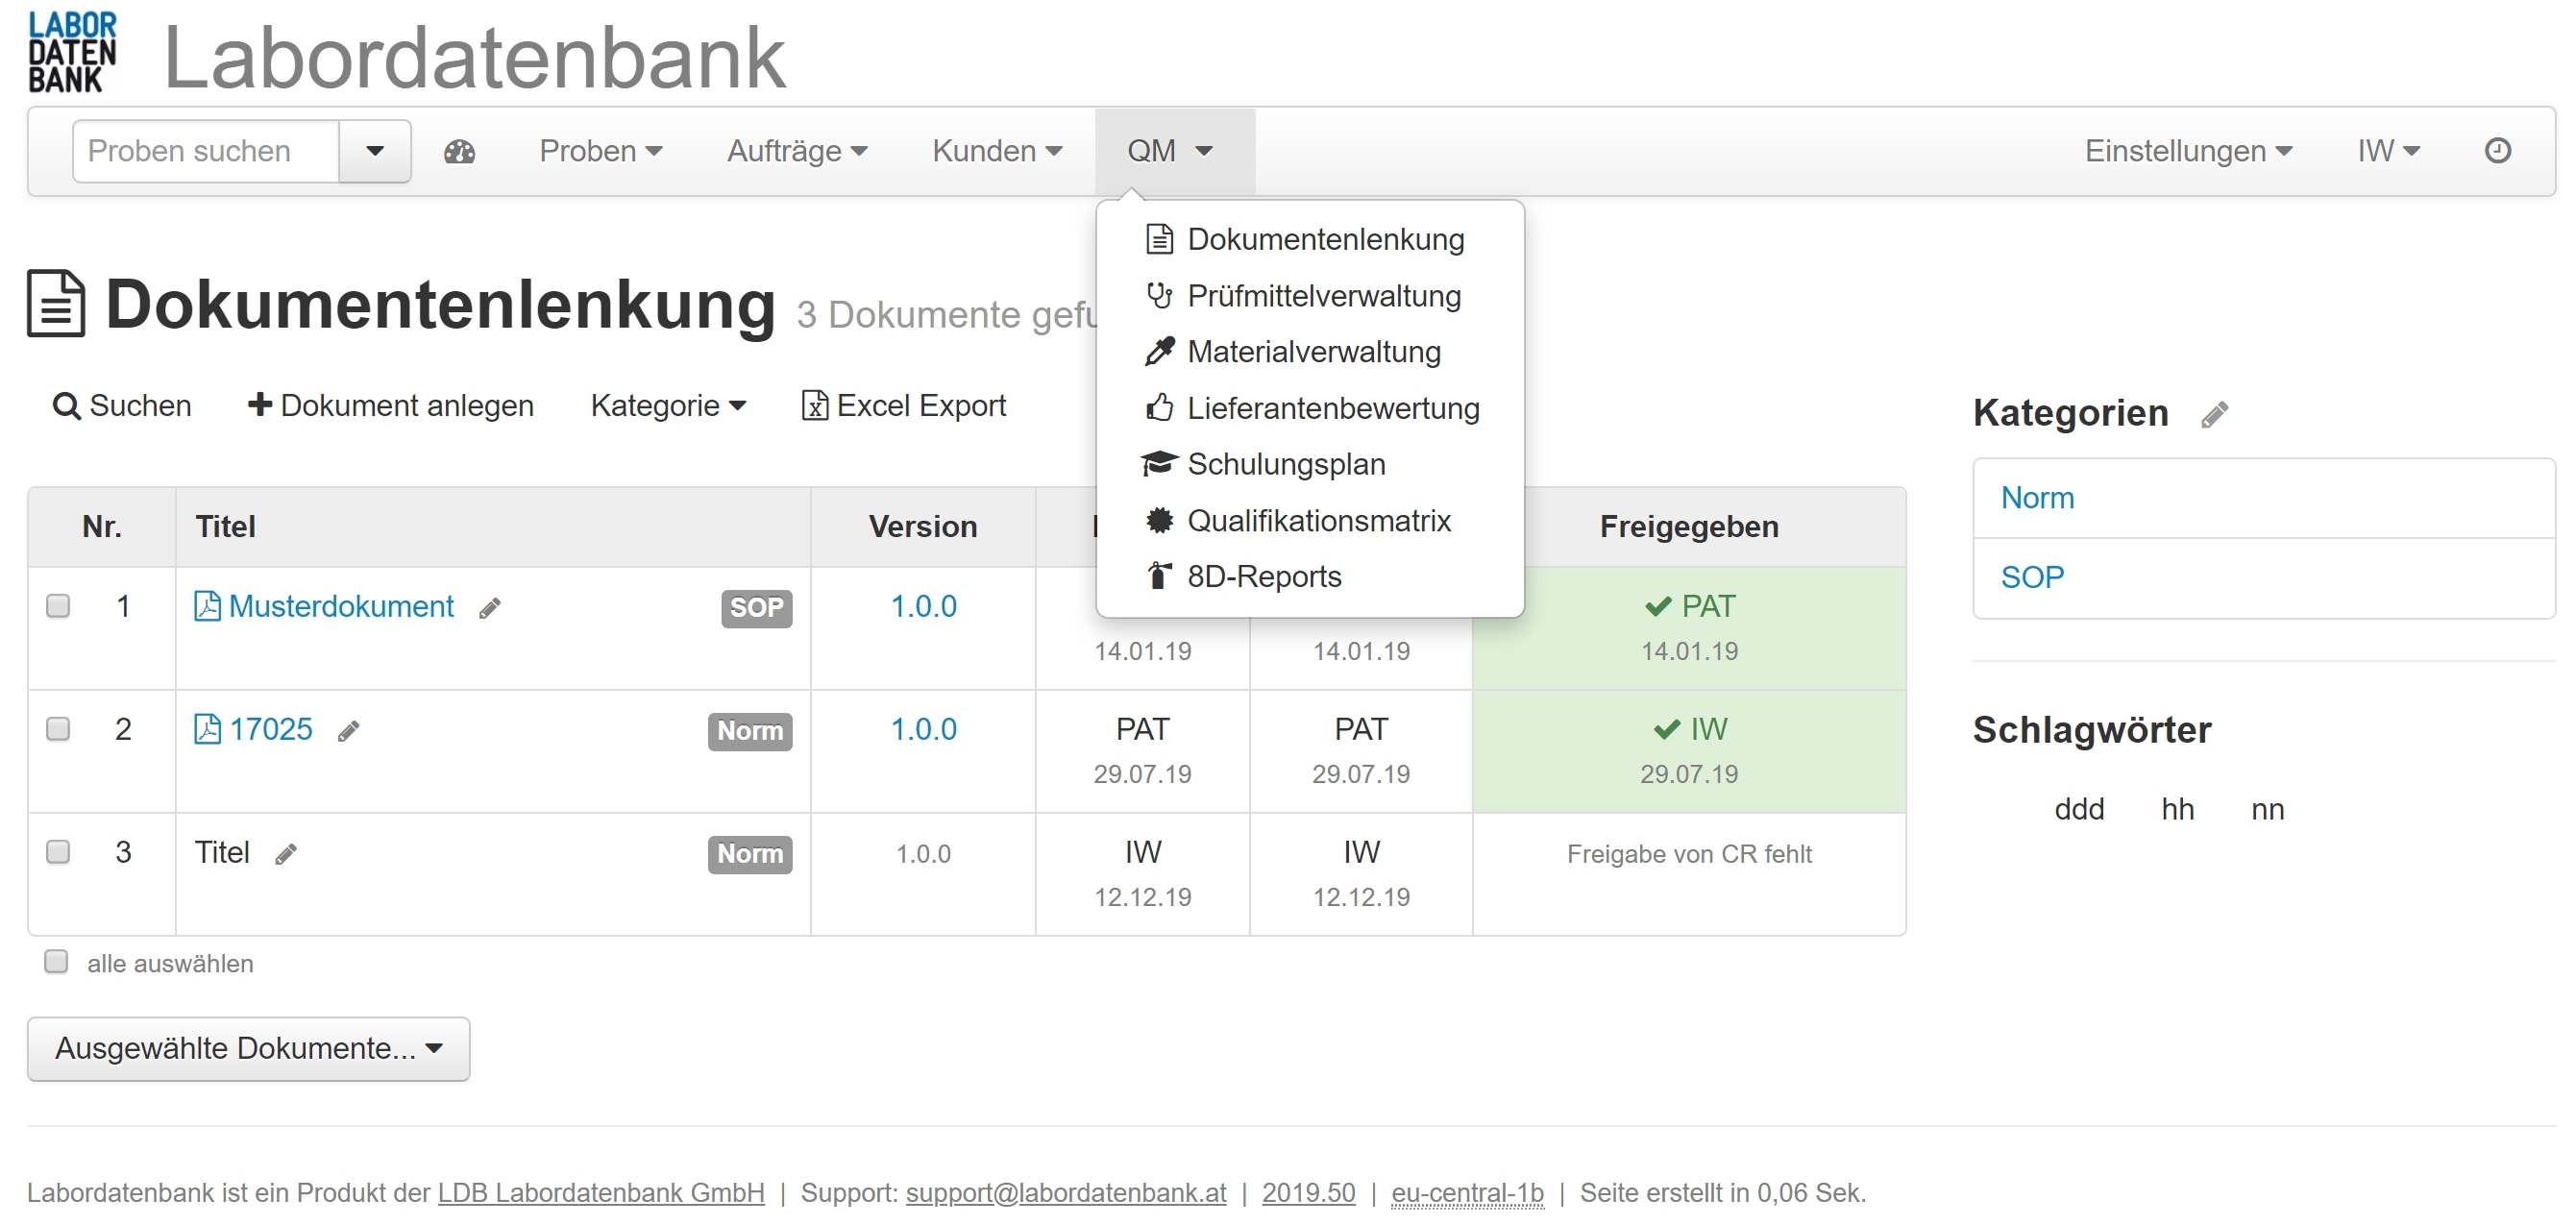Viewport: 2576px width, 1225px height.
Task: Tick the checkbox for document row 3
Action: point(58,852)
